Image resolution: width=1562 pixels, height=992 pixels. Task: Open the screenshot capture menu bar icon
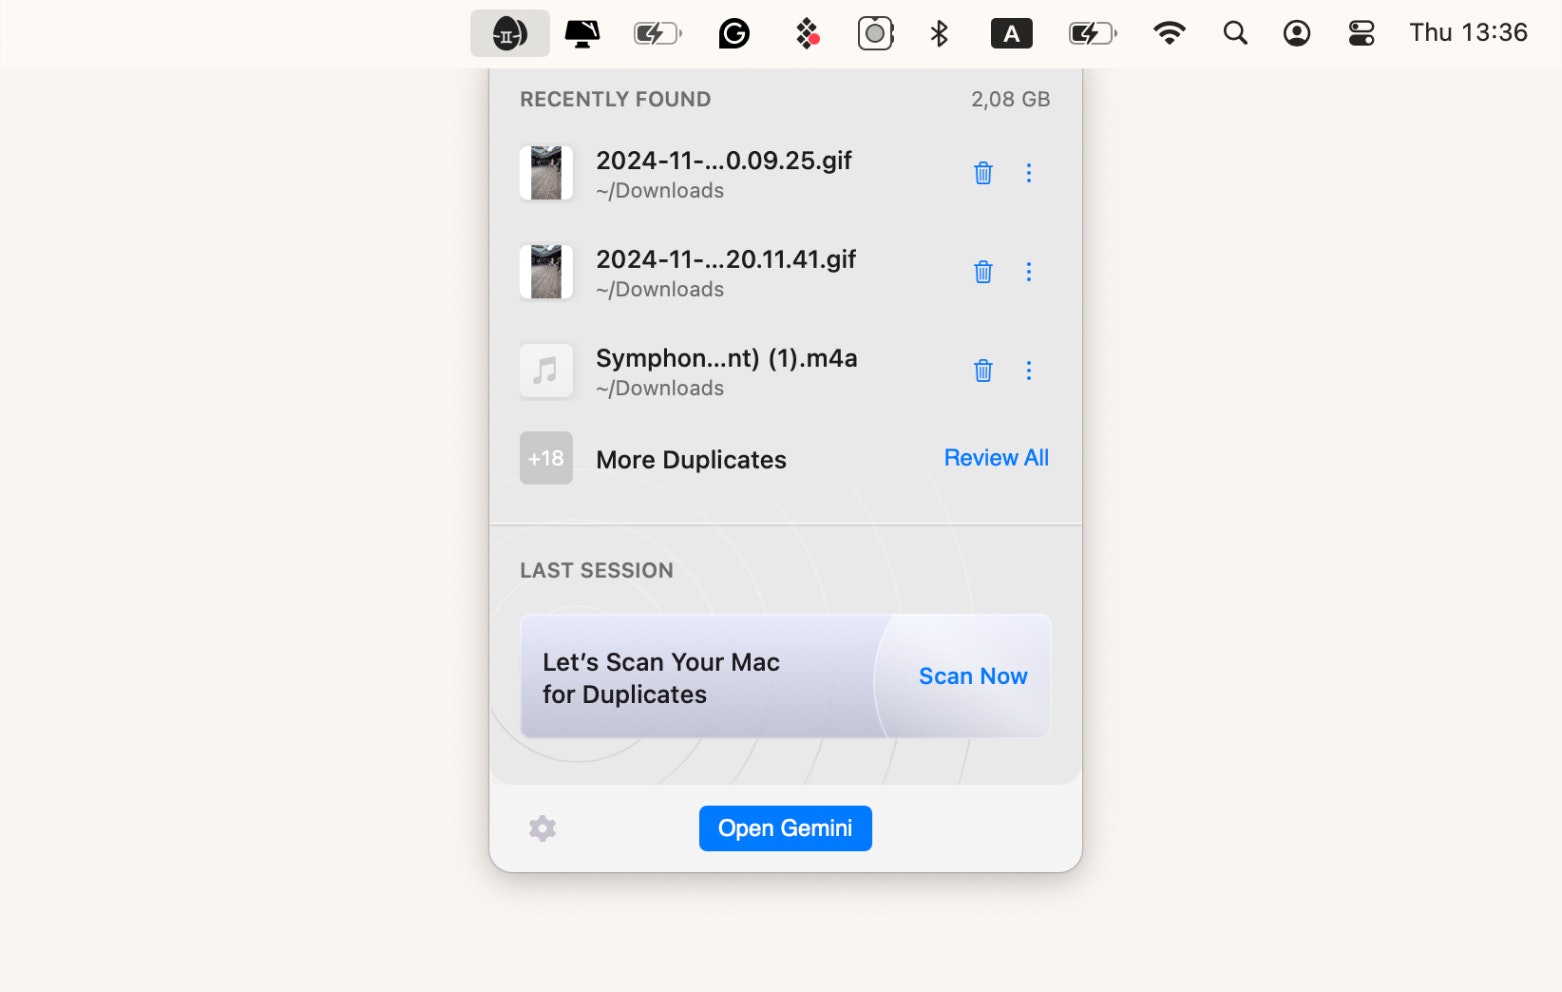point(875,34)
